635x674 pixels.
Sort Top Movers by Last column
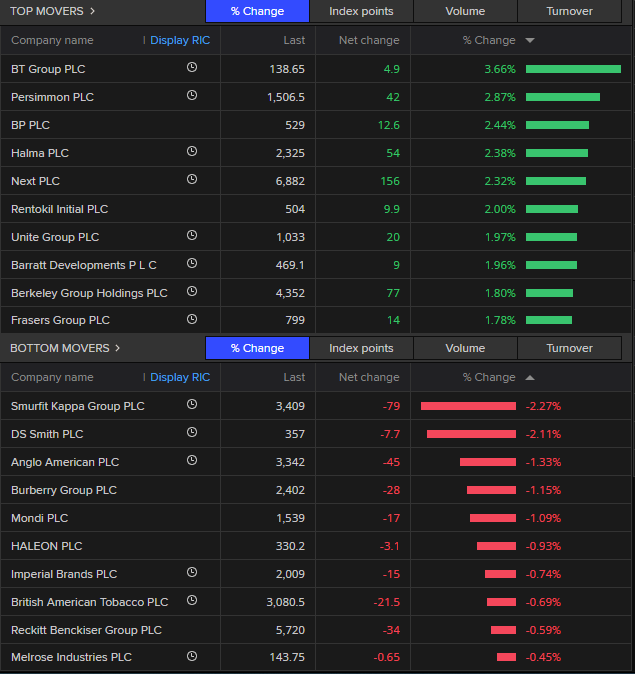(294, 40)
